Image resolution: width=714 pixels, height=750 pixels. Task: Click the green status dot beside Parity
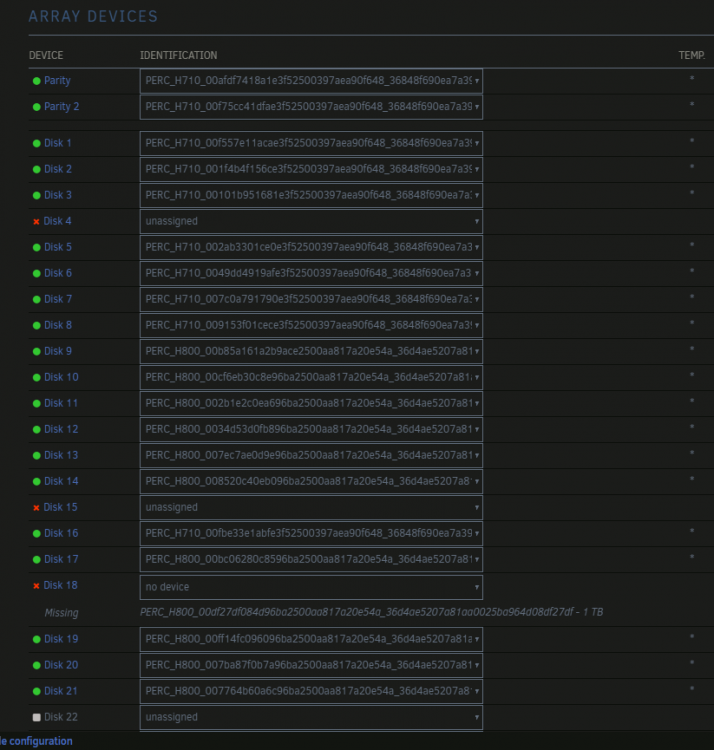pos(36,81)
